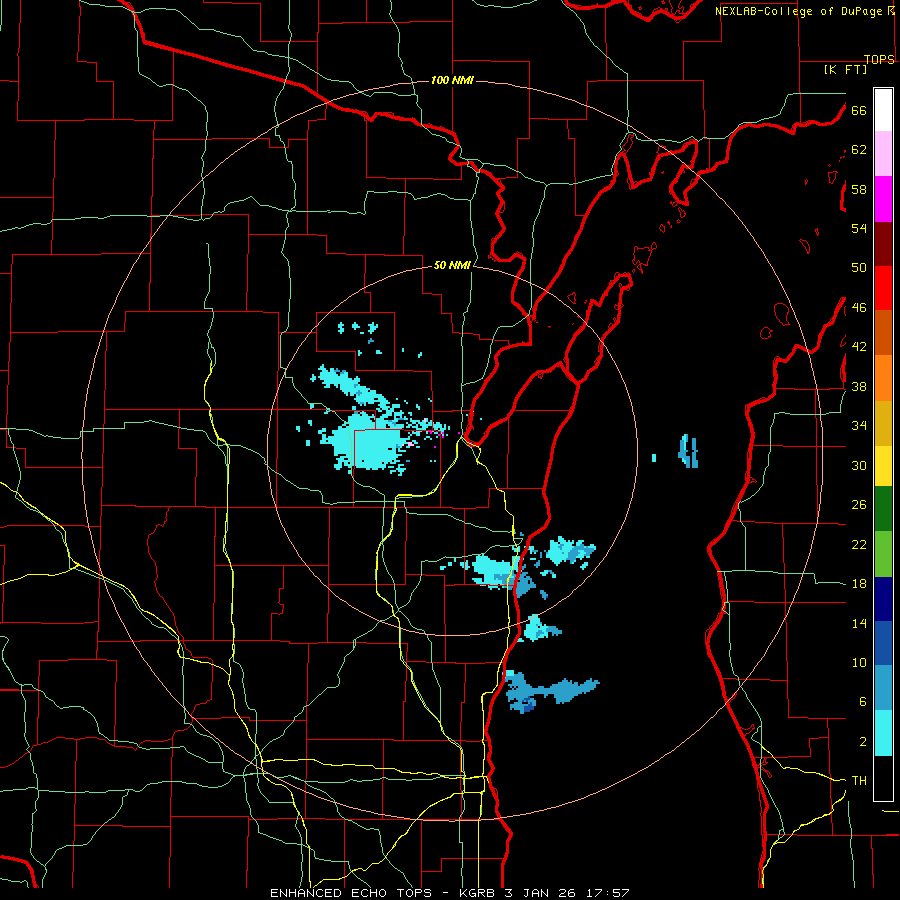Click the legend value "42"
Image resolution: width=900 pixels, height=900 pixels.
coord(859,347)
